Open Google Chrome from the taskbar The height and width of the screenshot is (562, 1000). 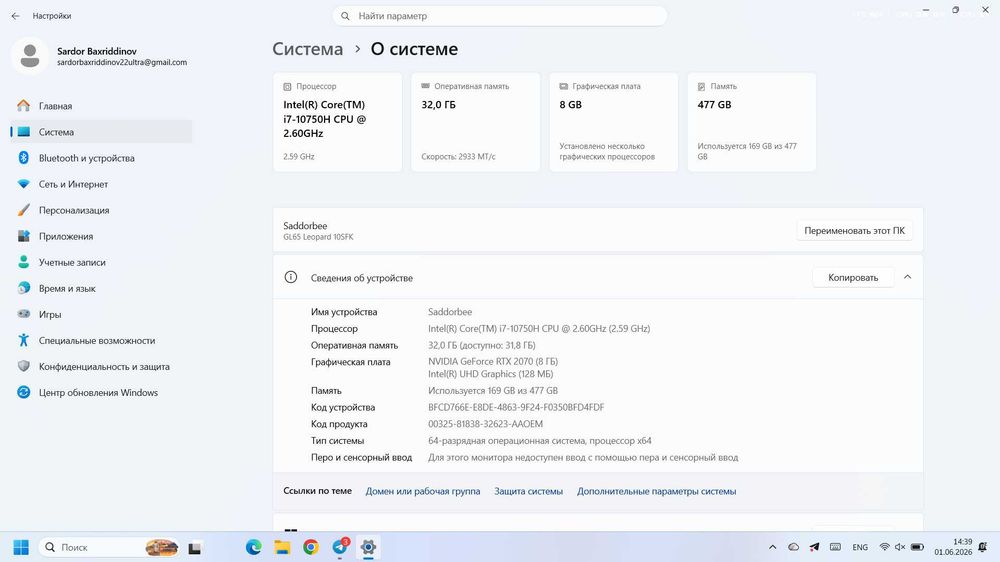311,547
